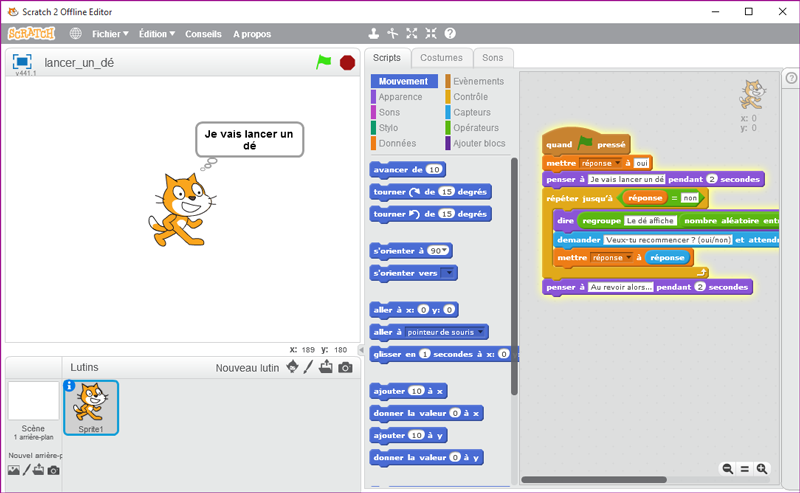Switch to the Sons tab

(x=492, y=58)
